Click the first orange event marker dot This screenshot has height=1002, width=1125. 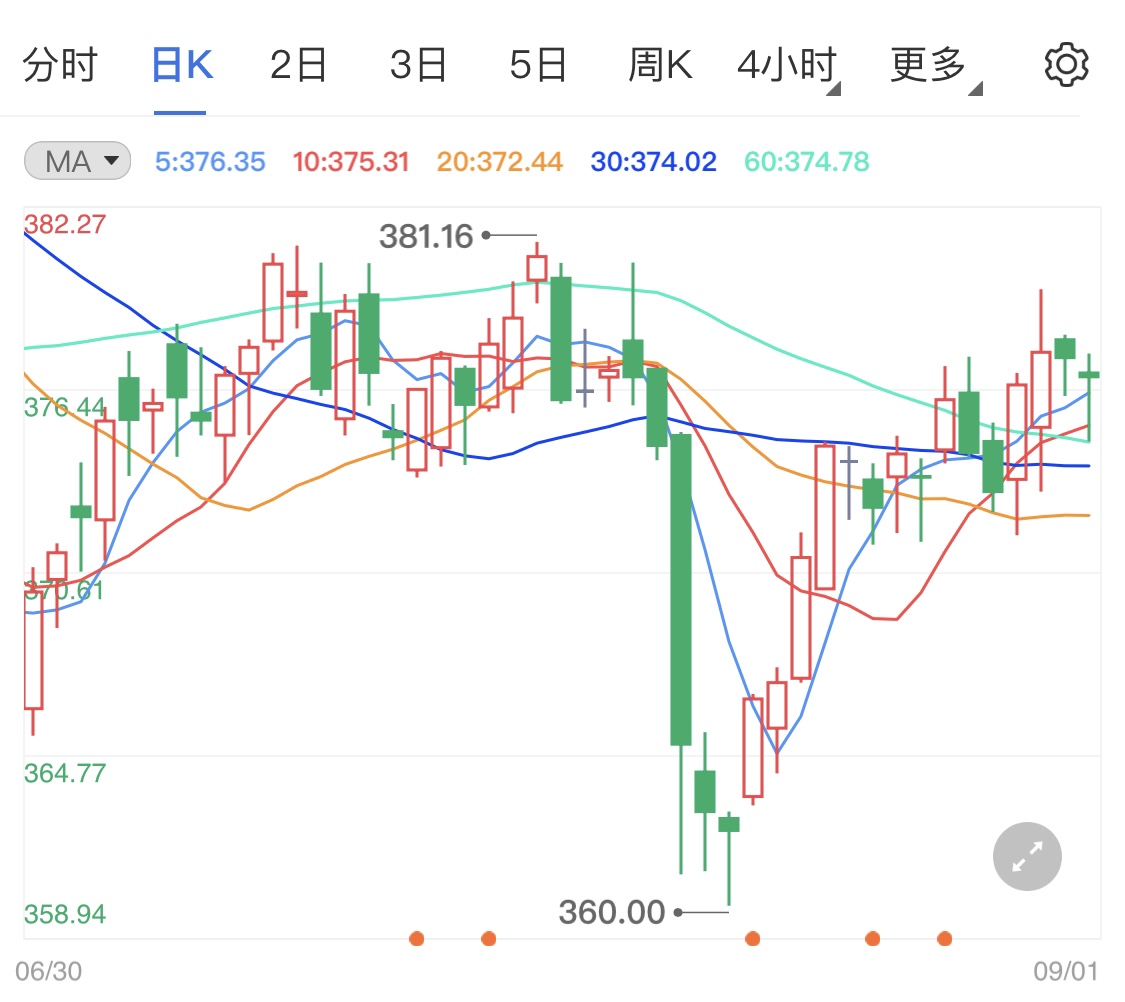[416, 938]
